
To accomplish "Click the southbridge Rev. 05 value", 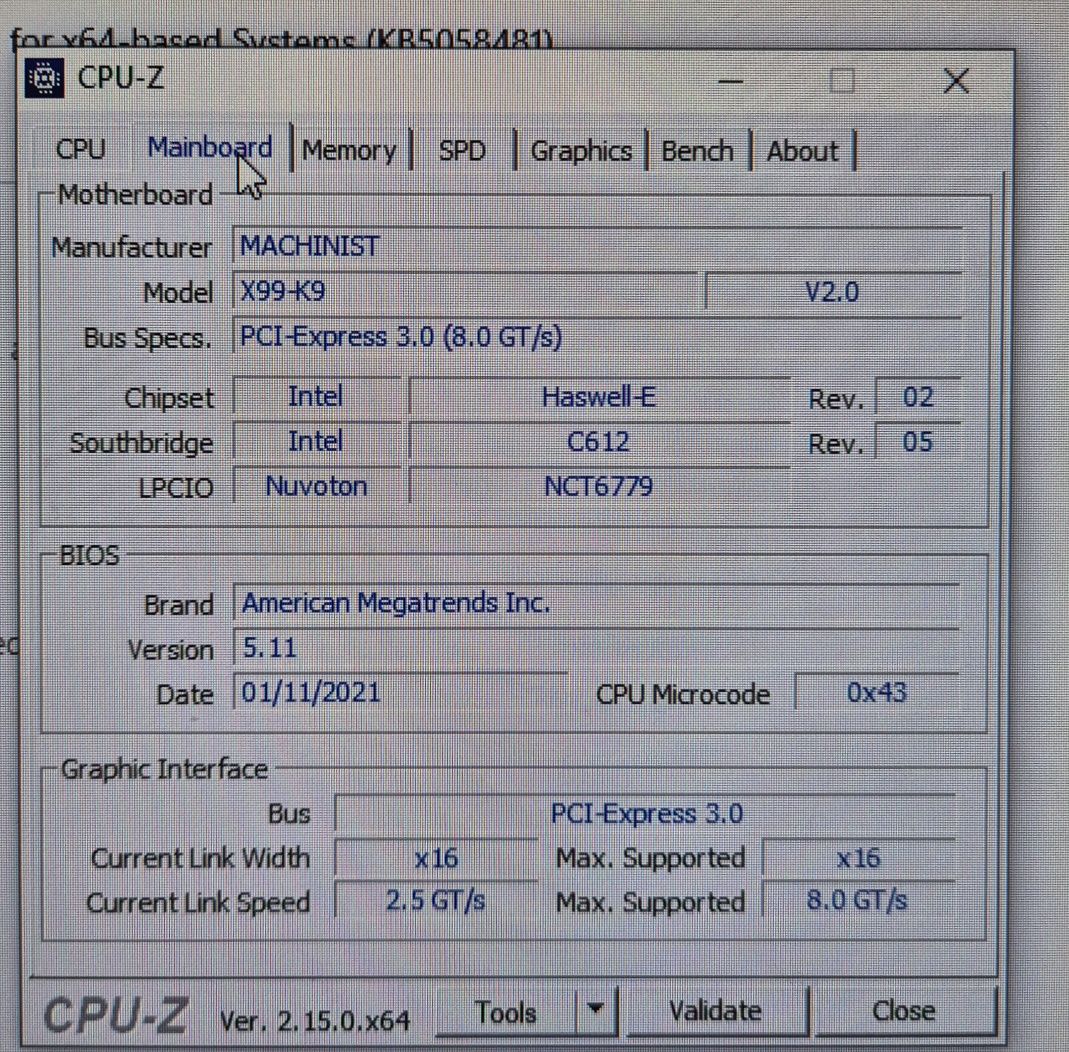I will coord(918,441).
